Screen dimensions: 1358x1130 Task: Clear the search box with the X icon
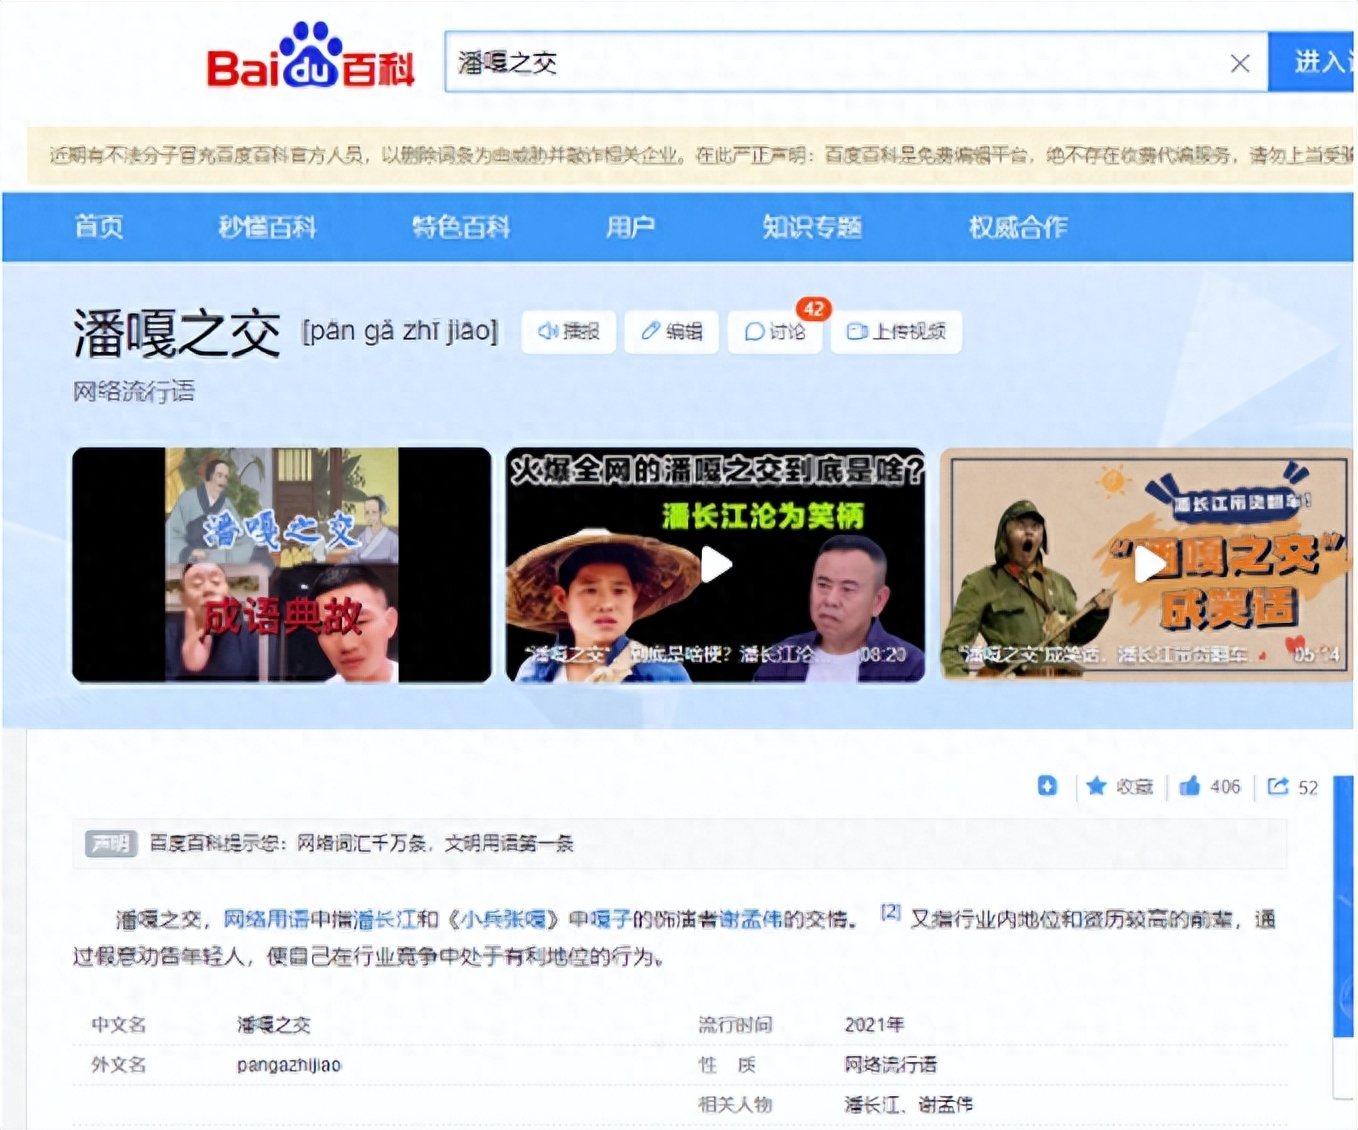[1240, 63]
